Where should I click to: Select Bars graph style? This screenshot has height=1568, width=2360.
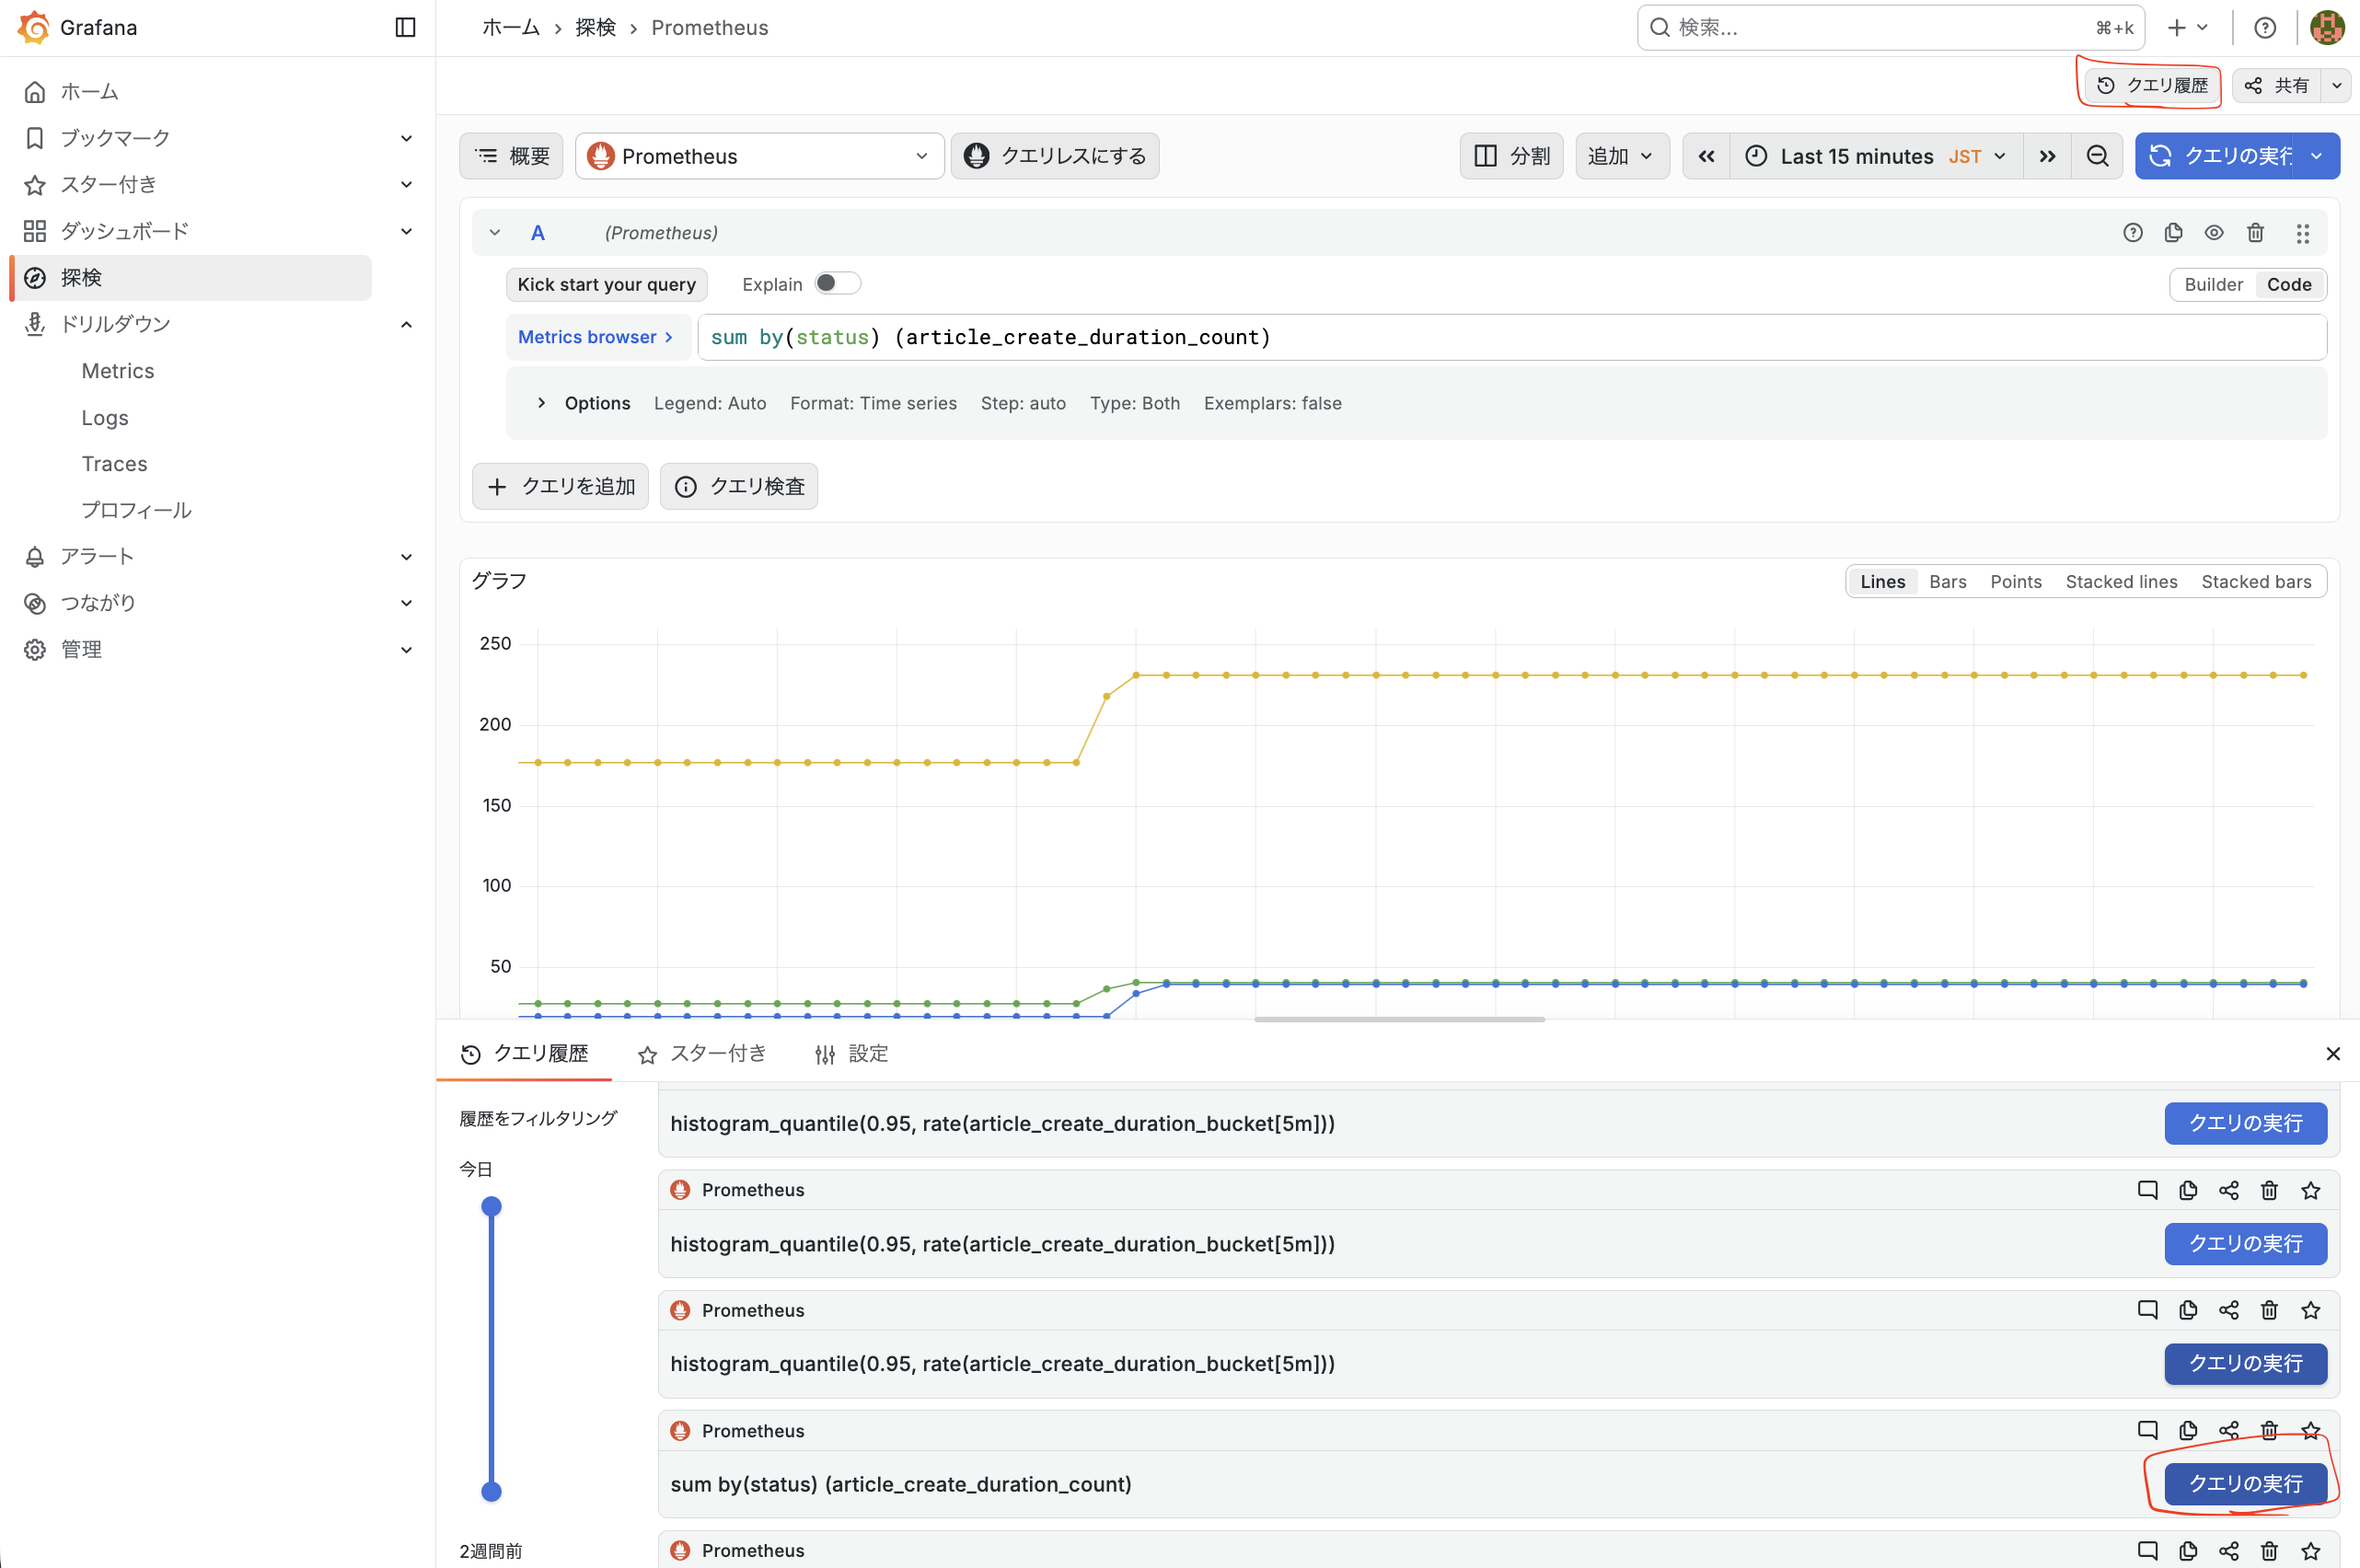[x=1947, y=582]
